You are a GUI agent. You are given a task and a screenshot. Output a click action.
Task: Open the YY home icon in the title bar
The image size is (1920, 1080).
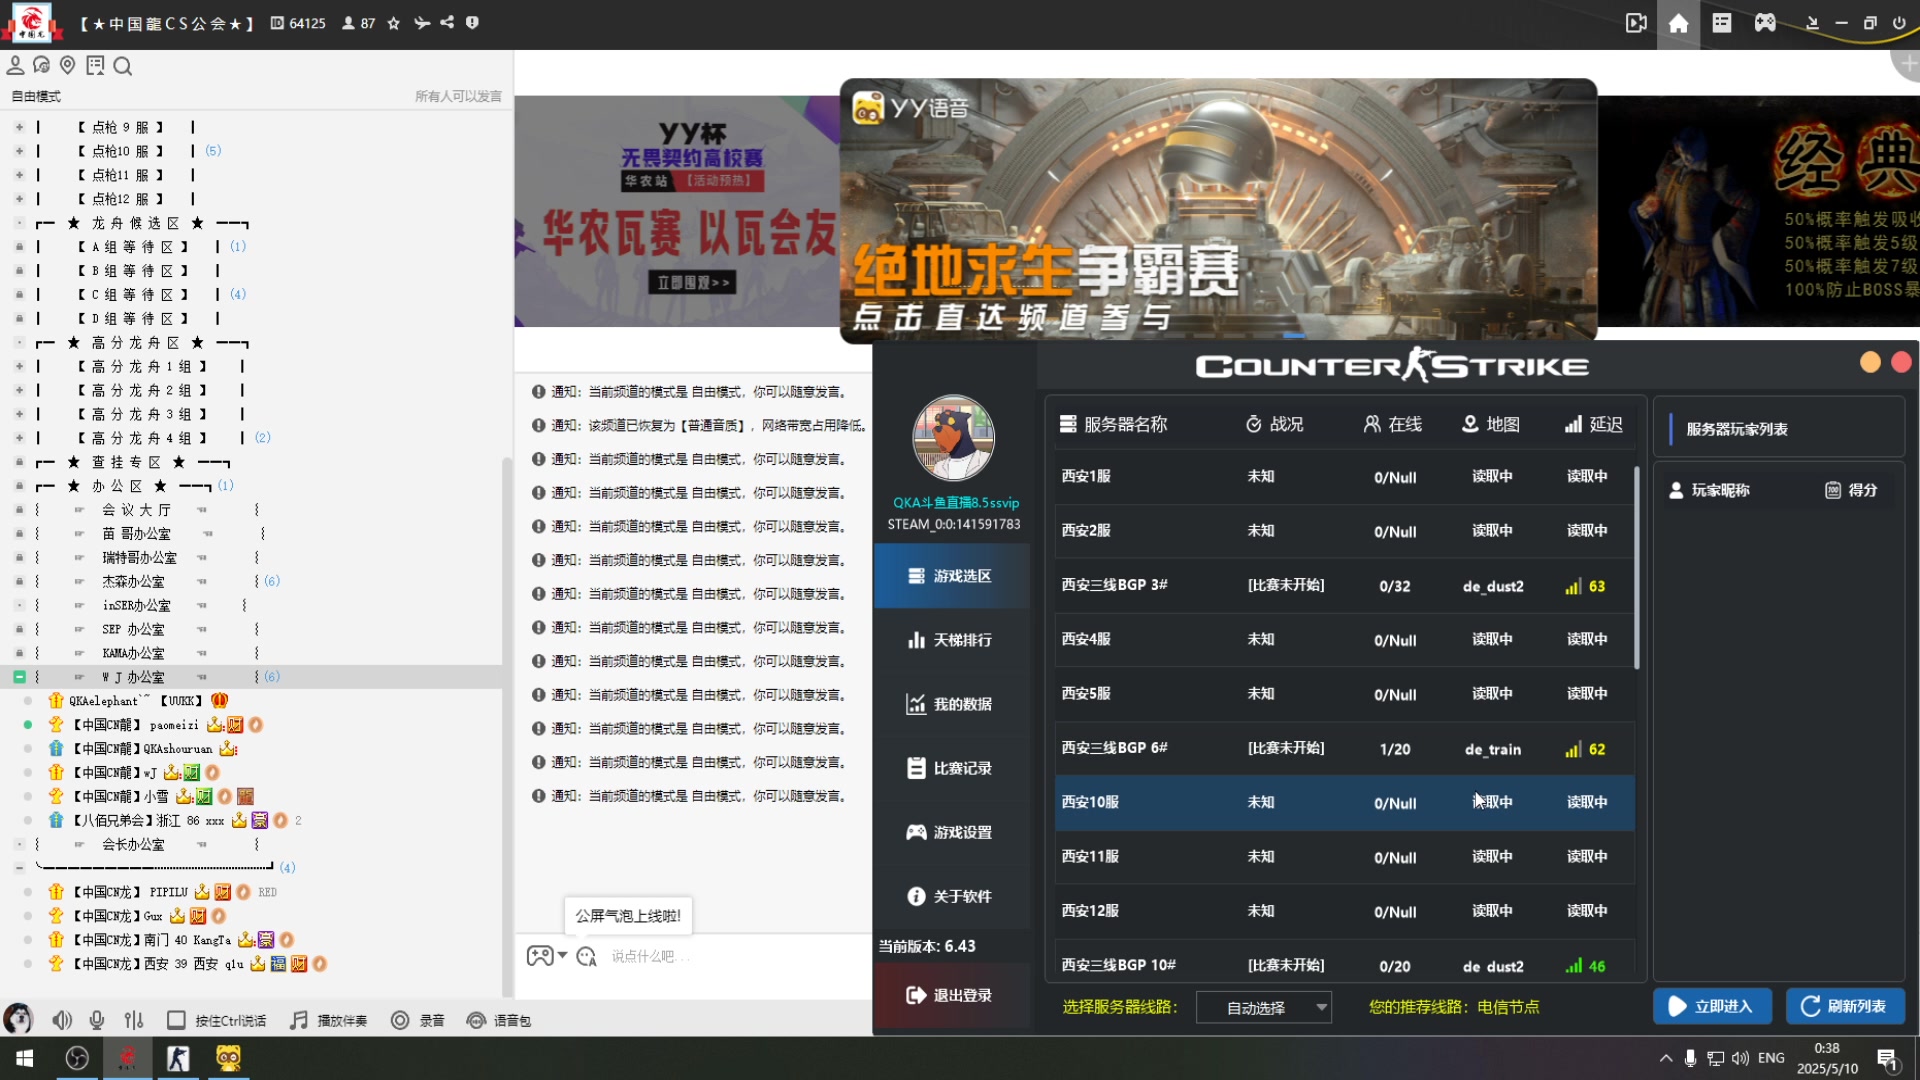(x=1679, y=23)
